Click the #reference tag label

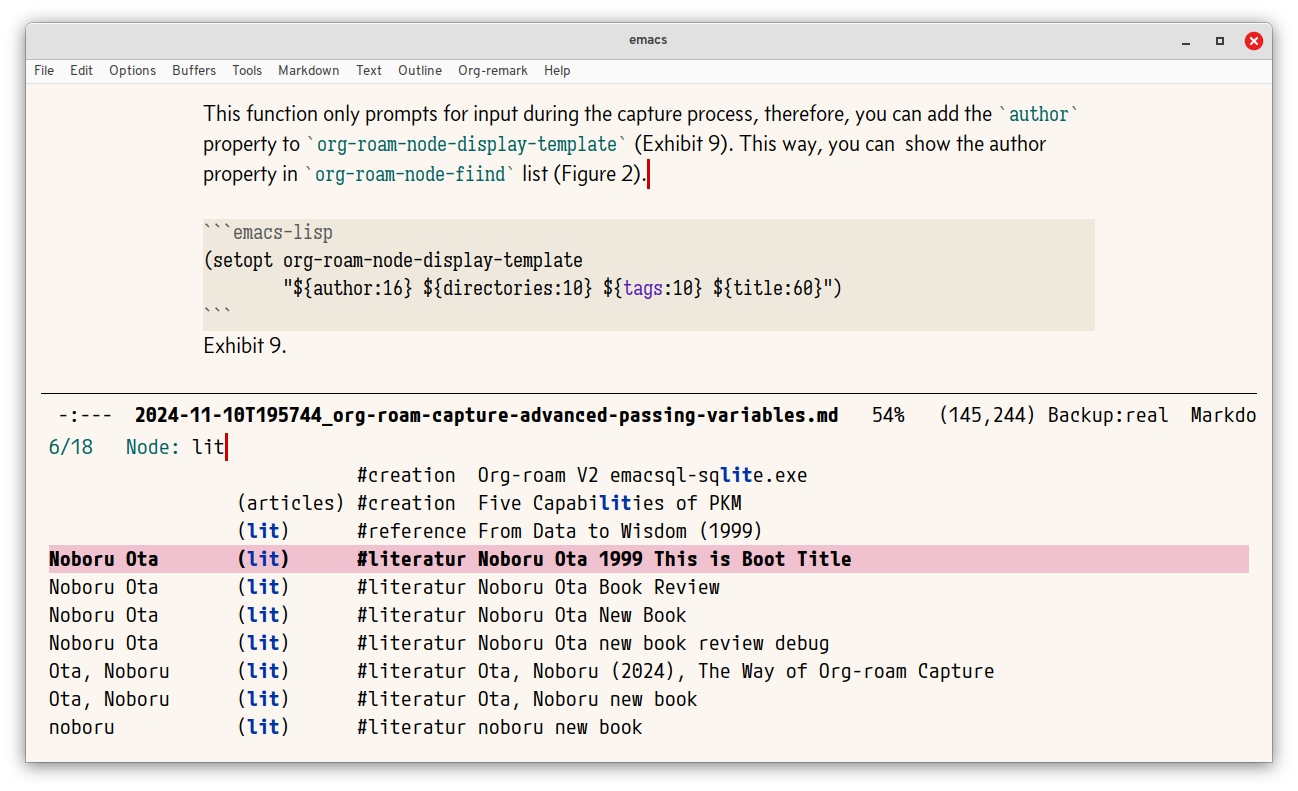pyautogui.click(x=411, y=531)
